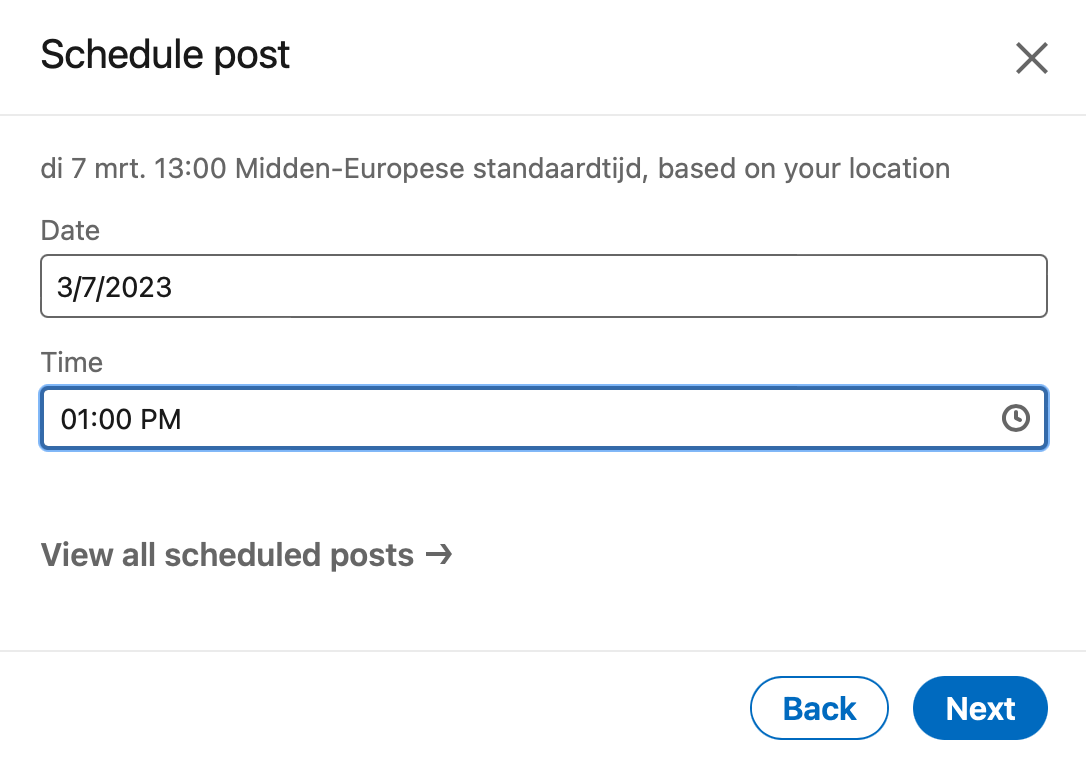The width and height of the screenshot is (1086, 760).
Task: Click the Schedule post heading
Action: coord(165,55)
